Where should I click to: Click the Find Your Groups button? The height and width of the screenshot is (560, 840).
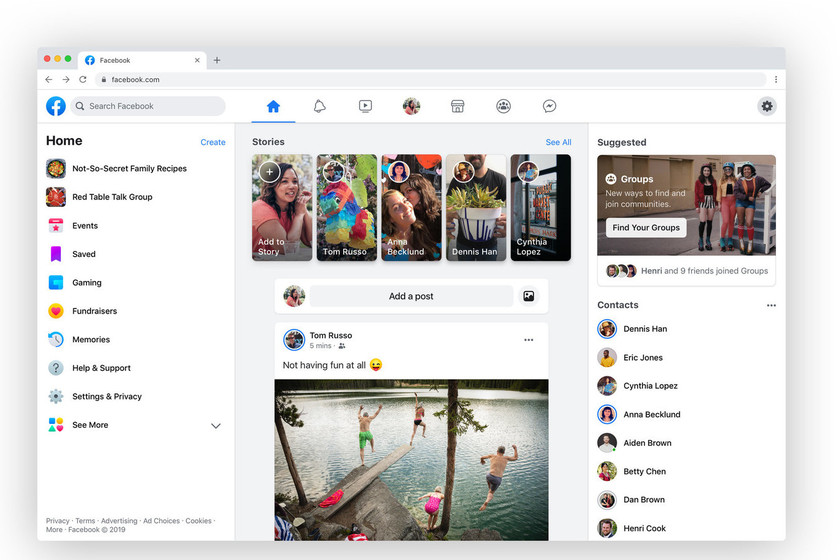[x=646, y=227]
